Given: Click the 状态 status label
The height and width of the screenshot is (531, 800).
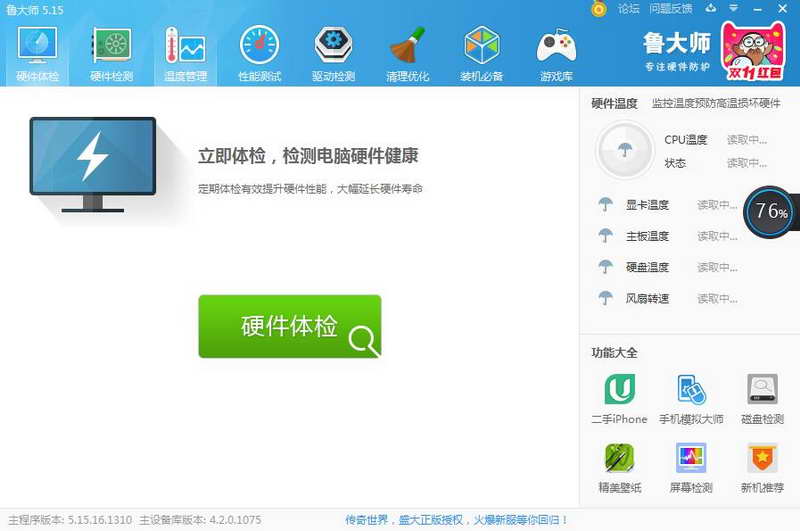Looking at the screenshot, I should pos(675,163).
